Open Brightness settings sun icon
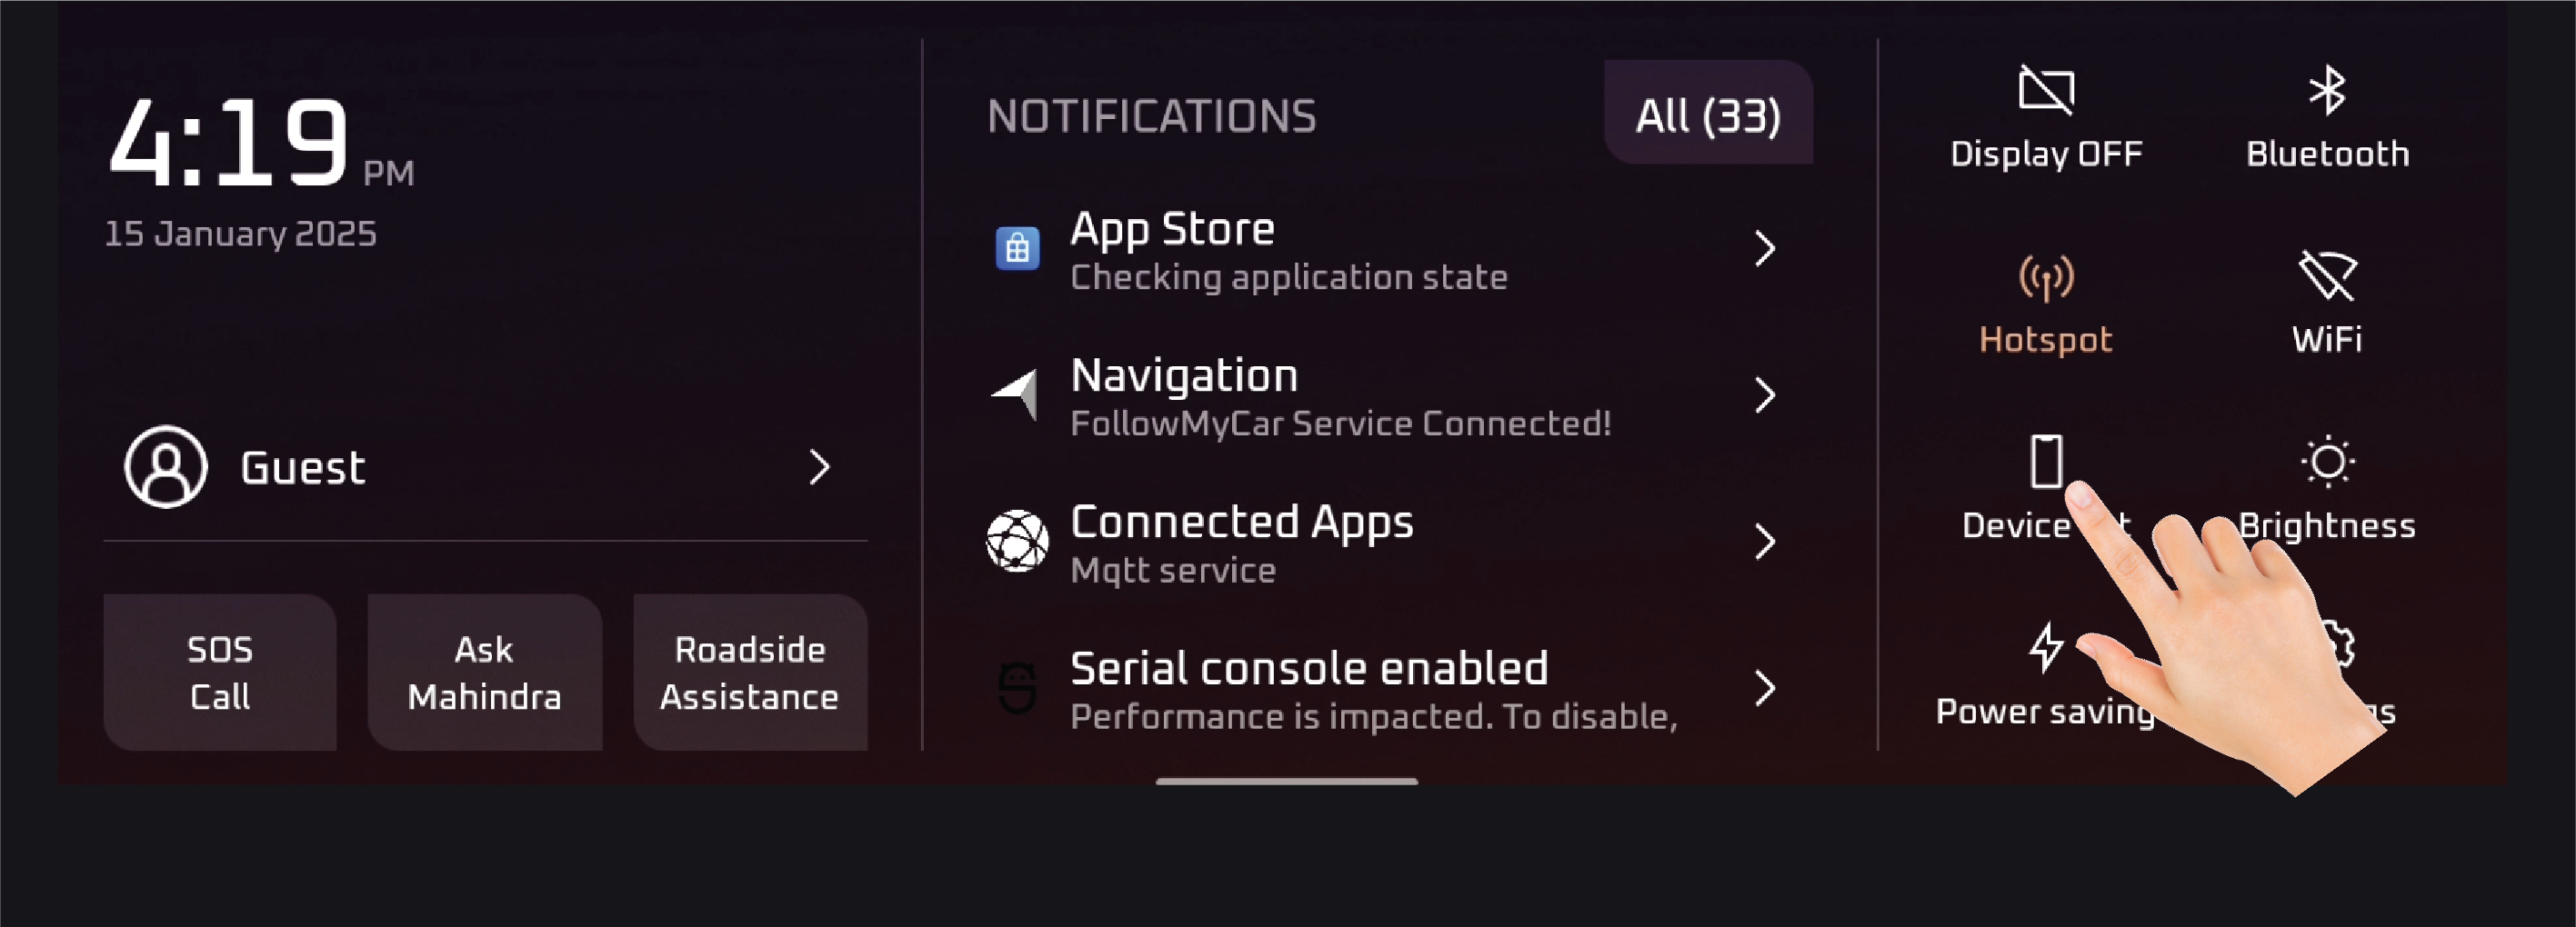 coord(2327,462)
